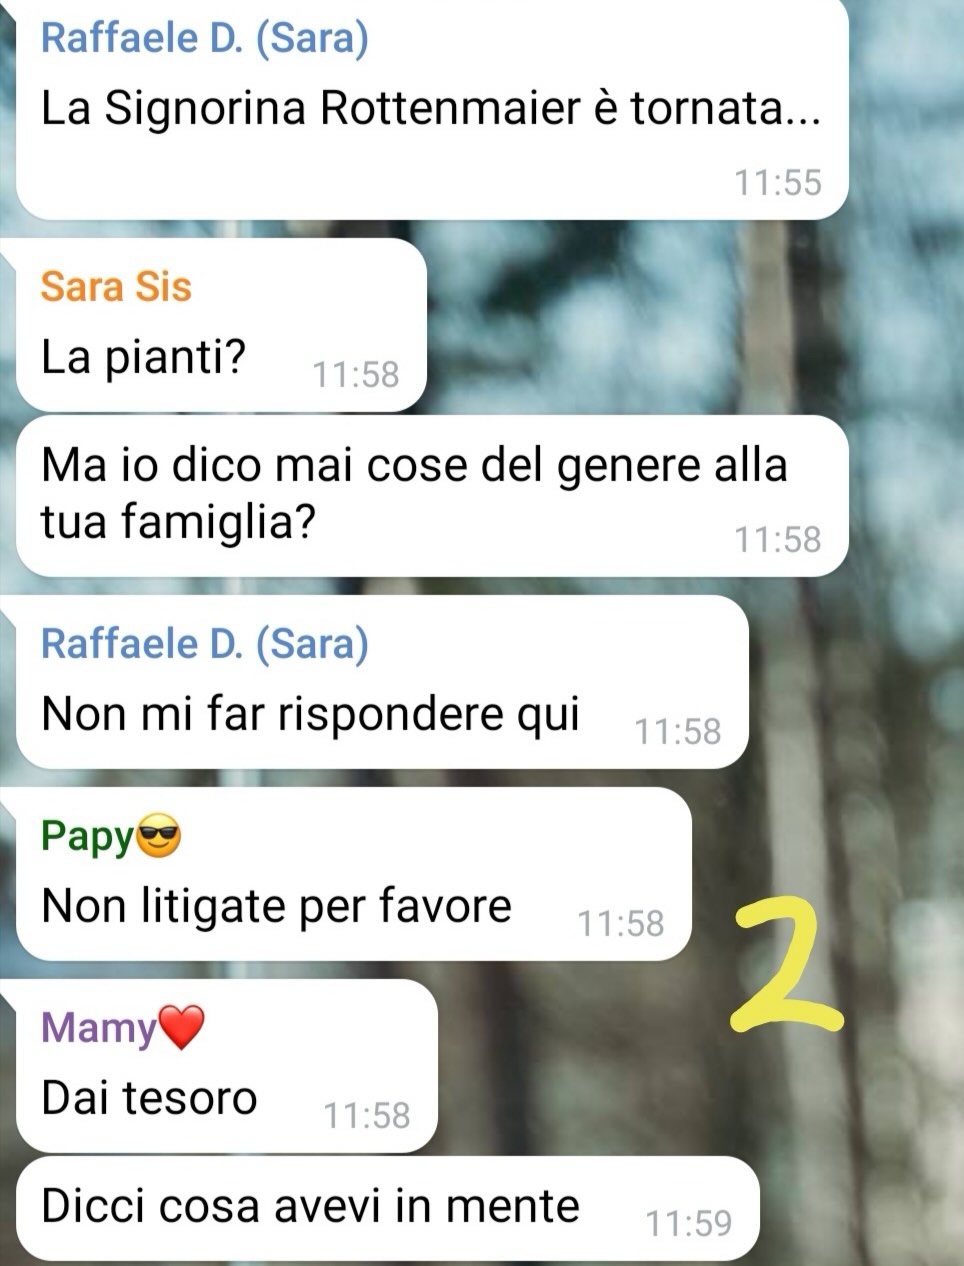Select the 'La pianti?' message
The image size is (964, 1266).
click(222, 325)
